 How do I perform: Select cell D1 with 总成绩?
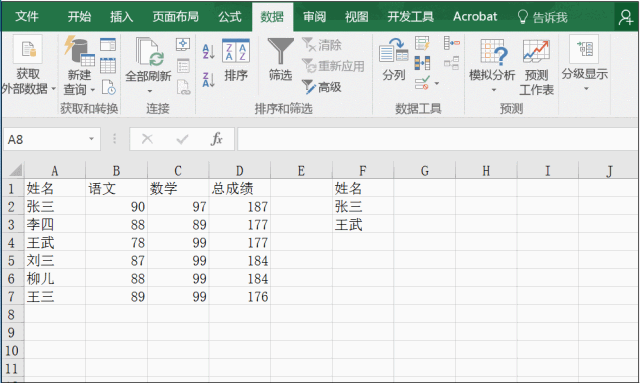[240, 189]
